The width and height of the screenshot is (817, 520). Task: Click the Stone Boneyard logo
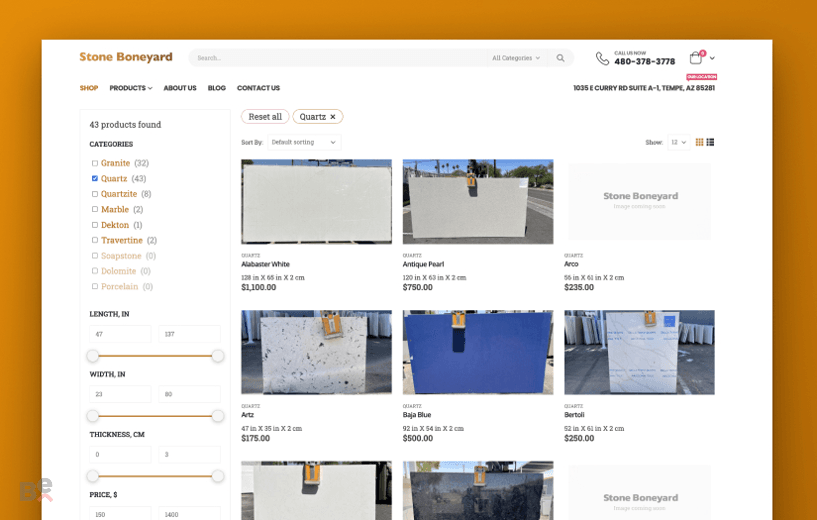[126, 57]
